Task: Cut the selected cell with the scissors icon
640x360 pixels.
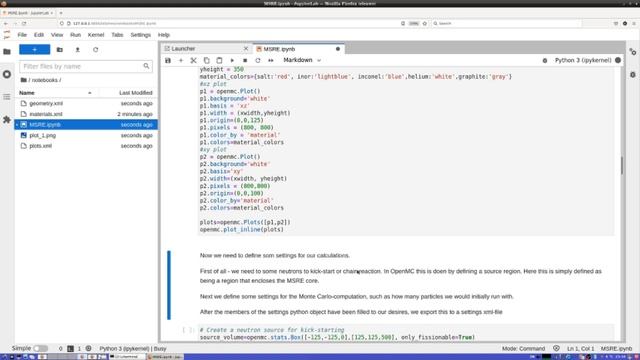Action: (x=193, y=60)
